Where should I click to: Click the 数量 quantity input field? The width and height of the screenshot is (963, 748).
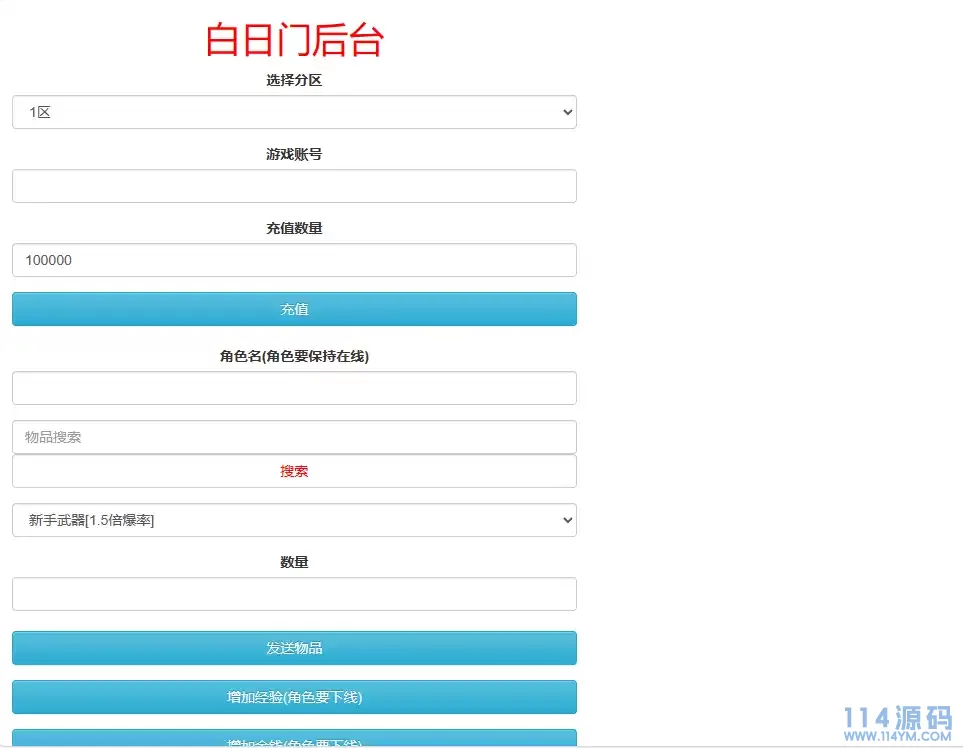click(x=293, y=594)
